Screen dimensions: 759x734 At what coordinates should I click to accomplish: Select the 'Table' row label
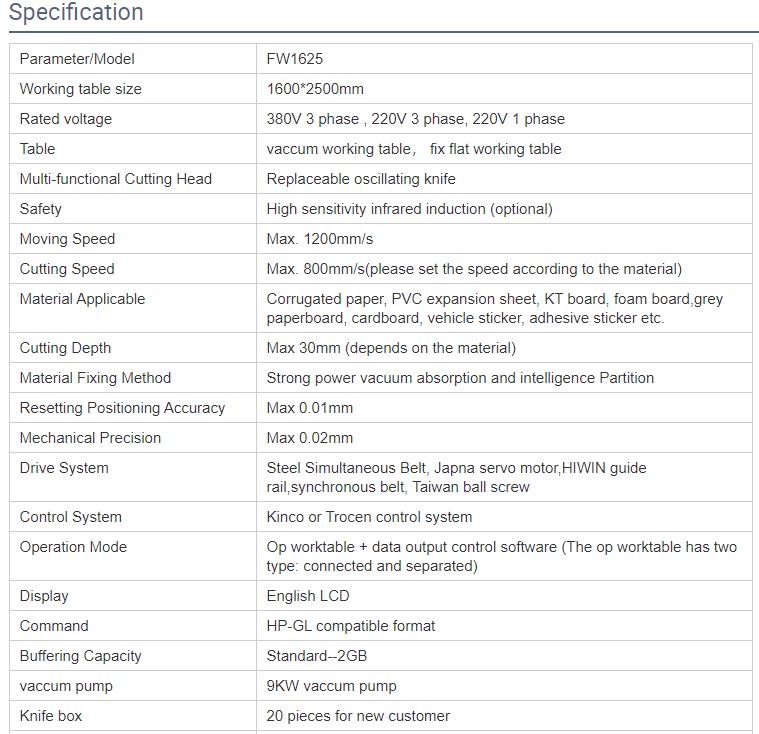(37, 149)
